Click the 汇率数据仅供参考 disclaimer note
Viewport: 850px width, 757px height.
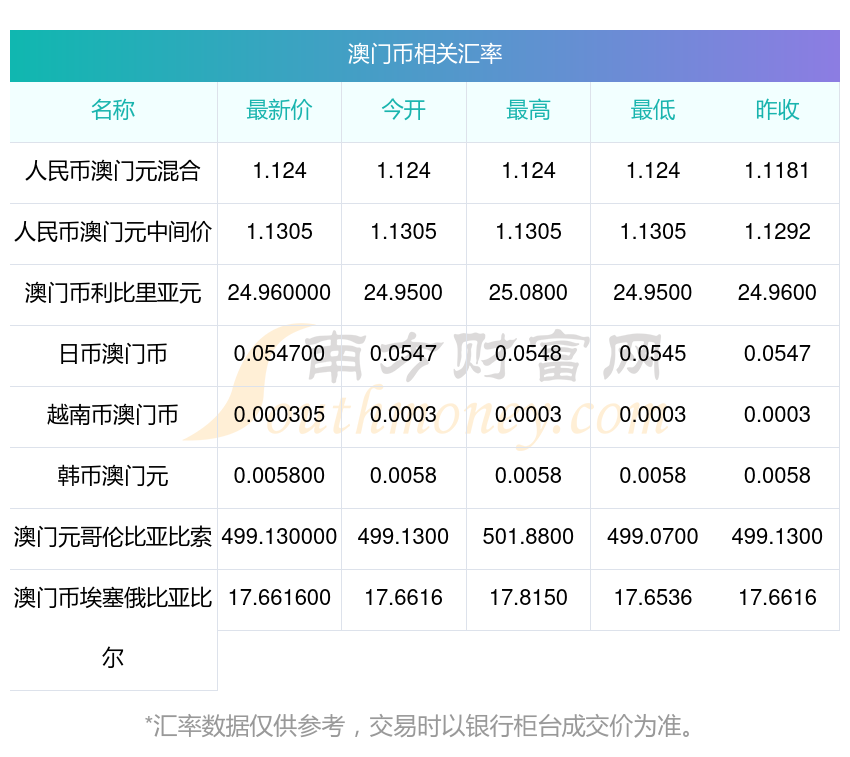tap(420, 727)
